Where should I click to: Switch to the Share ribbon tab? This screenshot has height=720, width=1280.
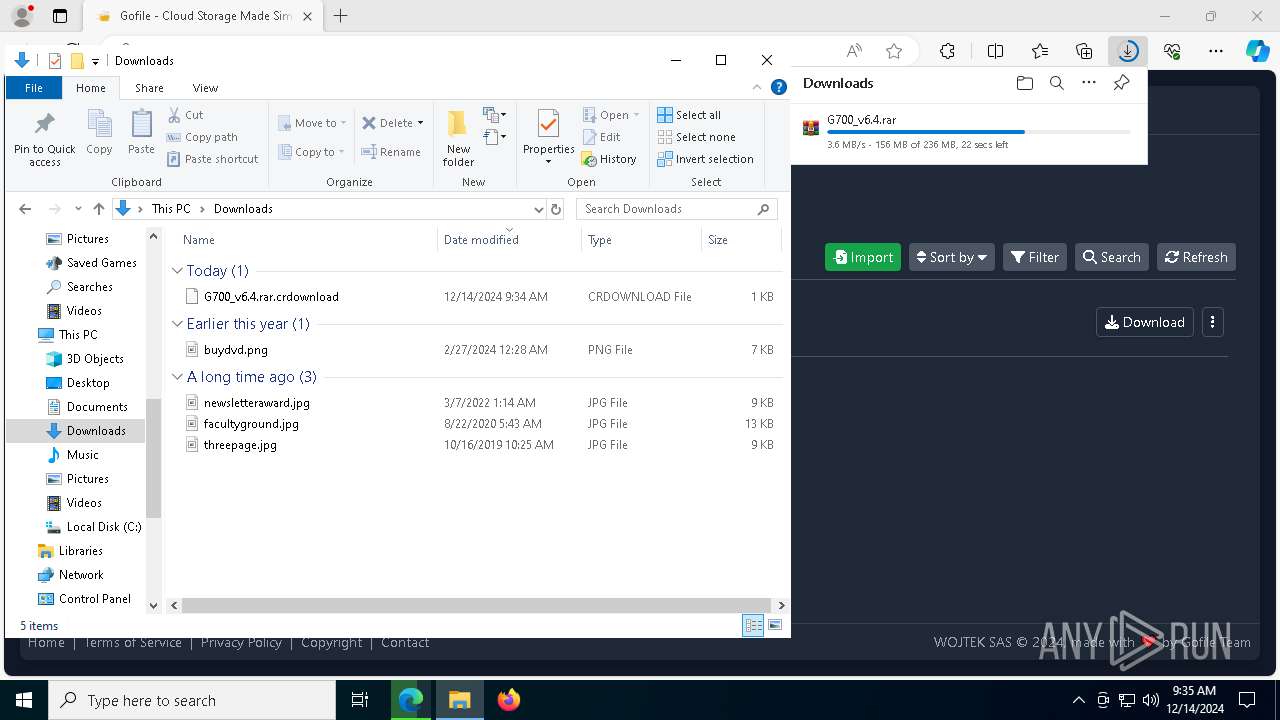point(149,88)
